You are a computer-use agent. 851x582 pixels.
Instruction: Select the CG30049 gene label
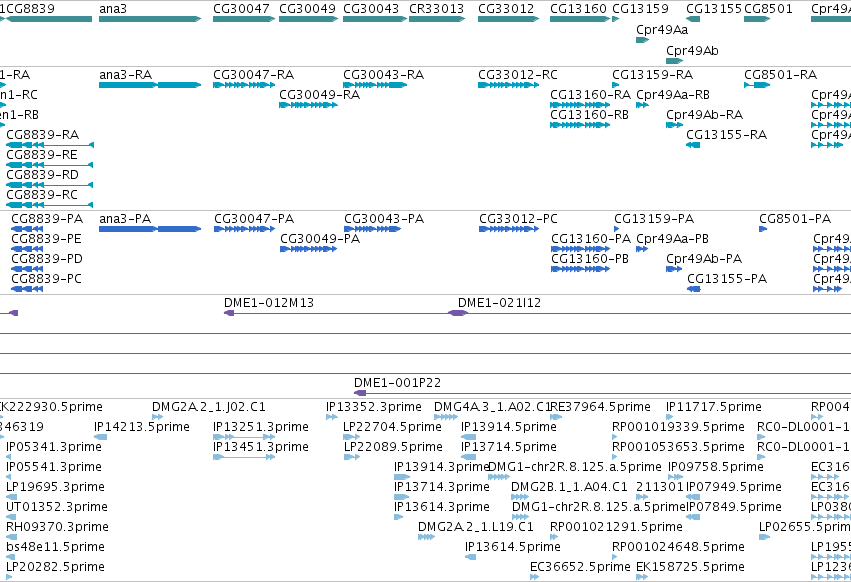click(307, 9)
